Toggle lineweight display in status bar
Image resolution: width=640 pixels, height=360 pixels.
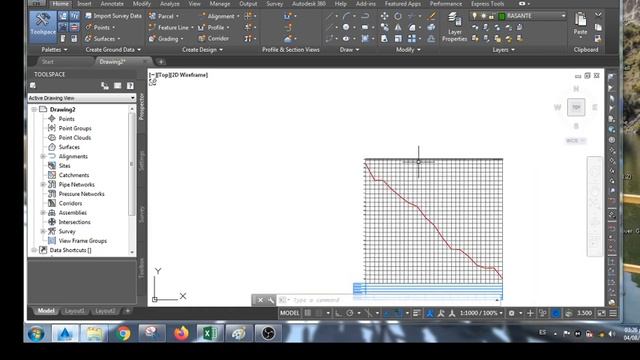(x=417, y=313)
